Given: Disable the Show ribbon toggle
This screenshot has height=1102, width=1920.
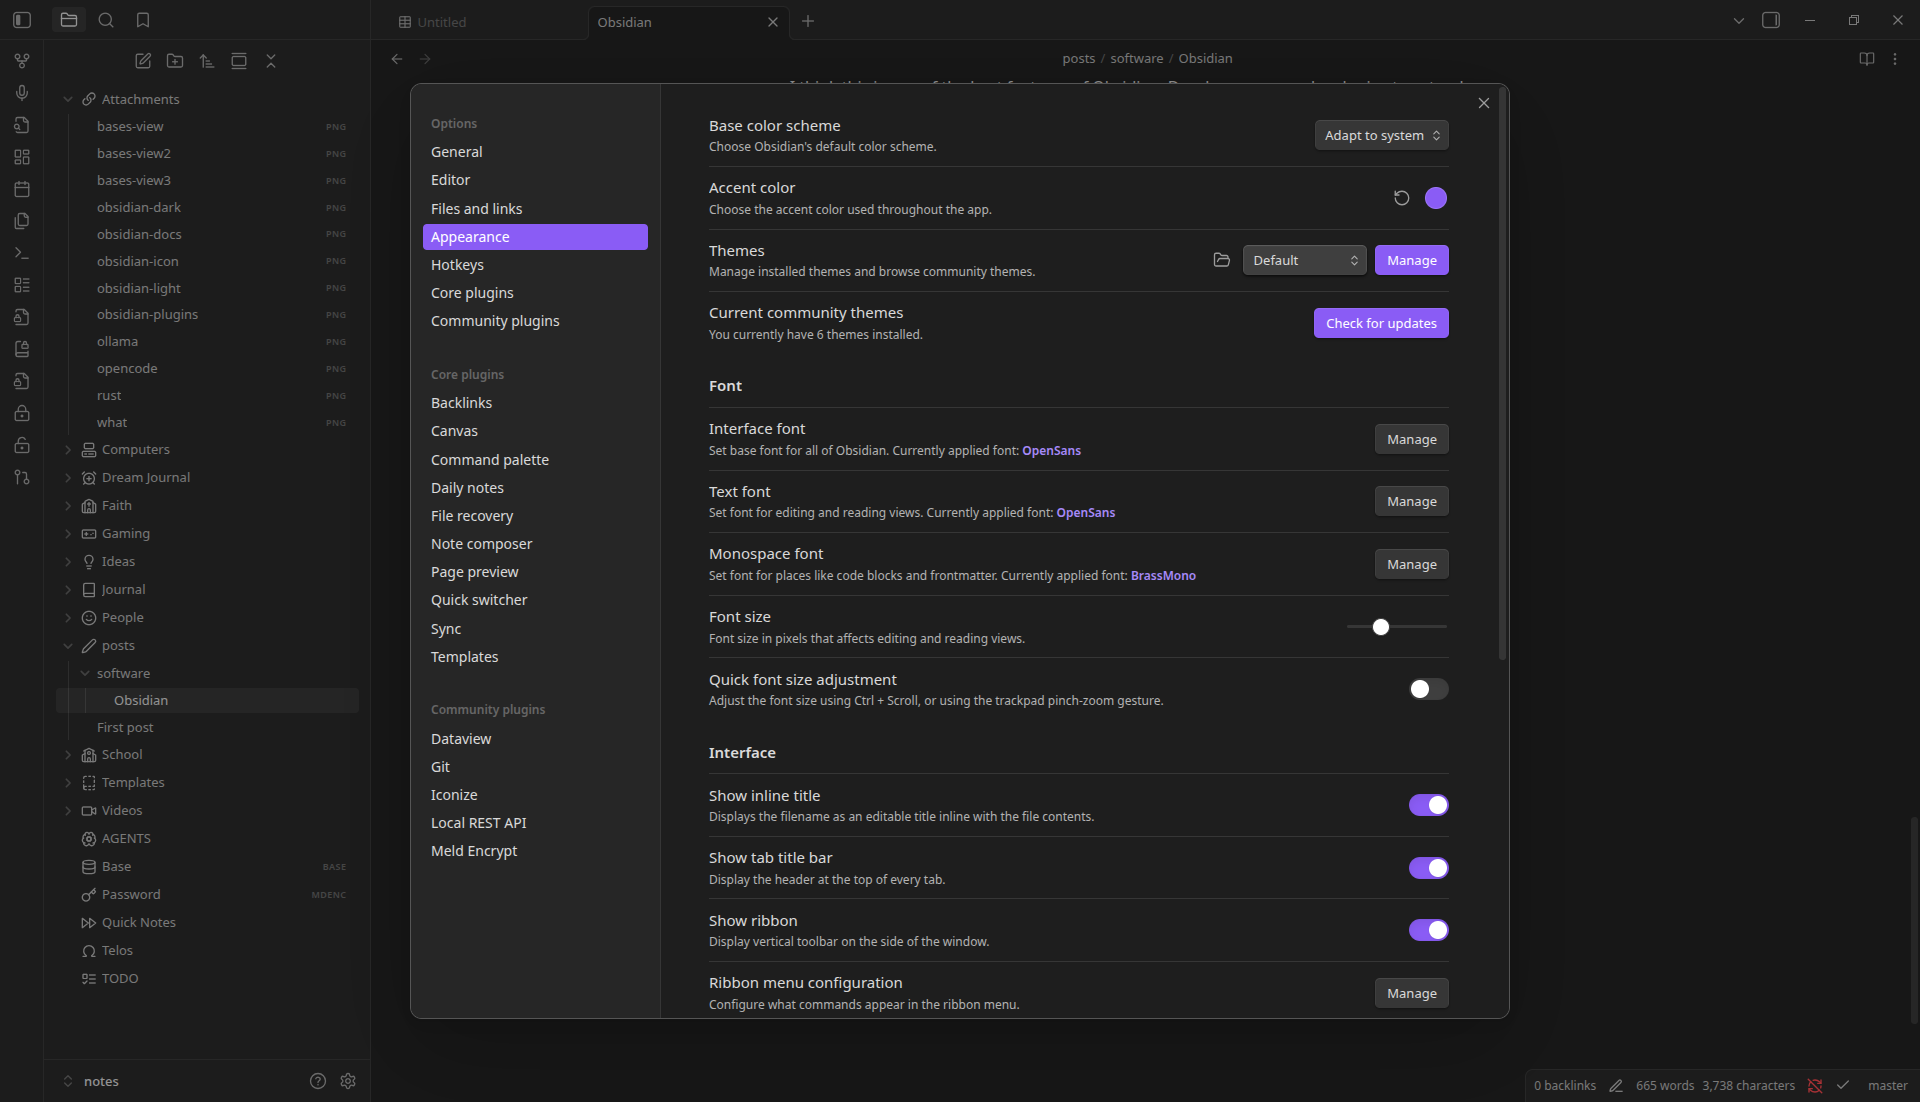Looking at the screenshot, I should 1428,930.
